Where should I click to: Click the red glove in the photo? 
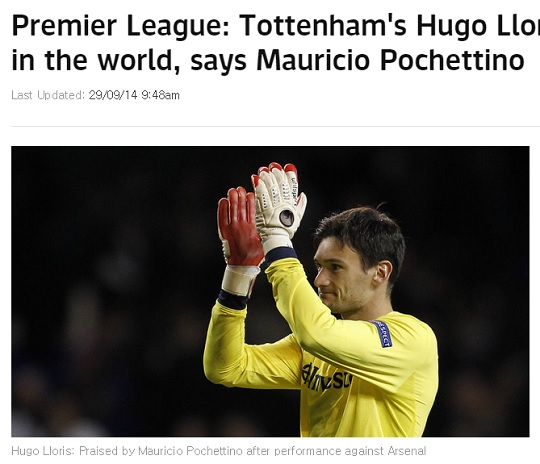tap(239, 227)
